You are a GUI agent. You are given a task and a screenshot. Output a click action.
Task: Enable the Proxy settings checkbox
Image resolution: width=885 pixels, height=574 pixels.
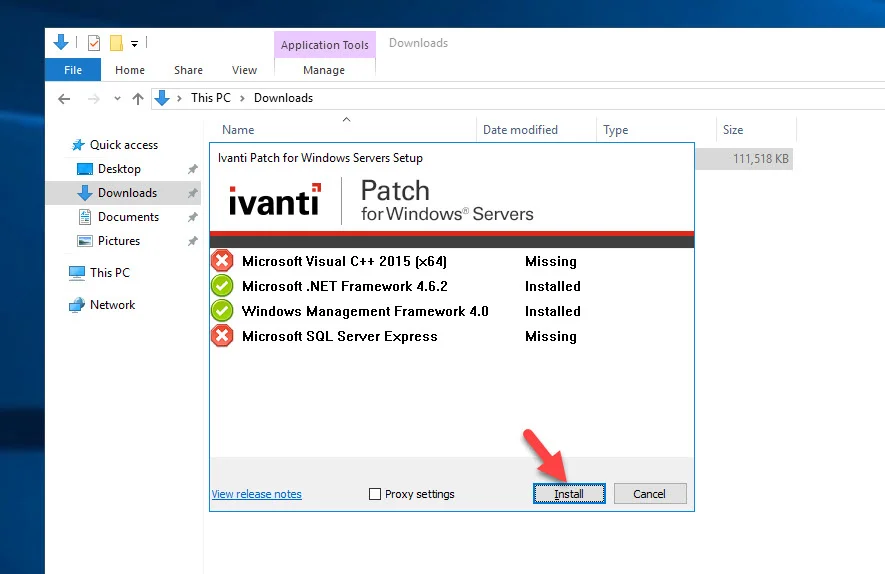[375, 494]
